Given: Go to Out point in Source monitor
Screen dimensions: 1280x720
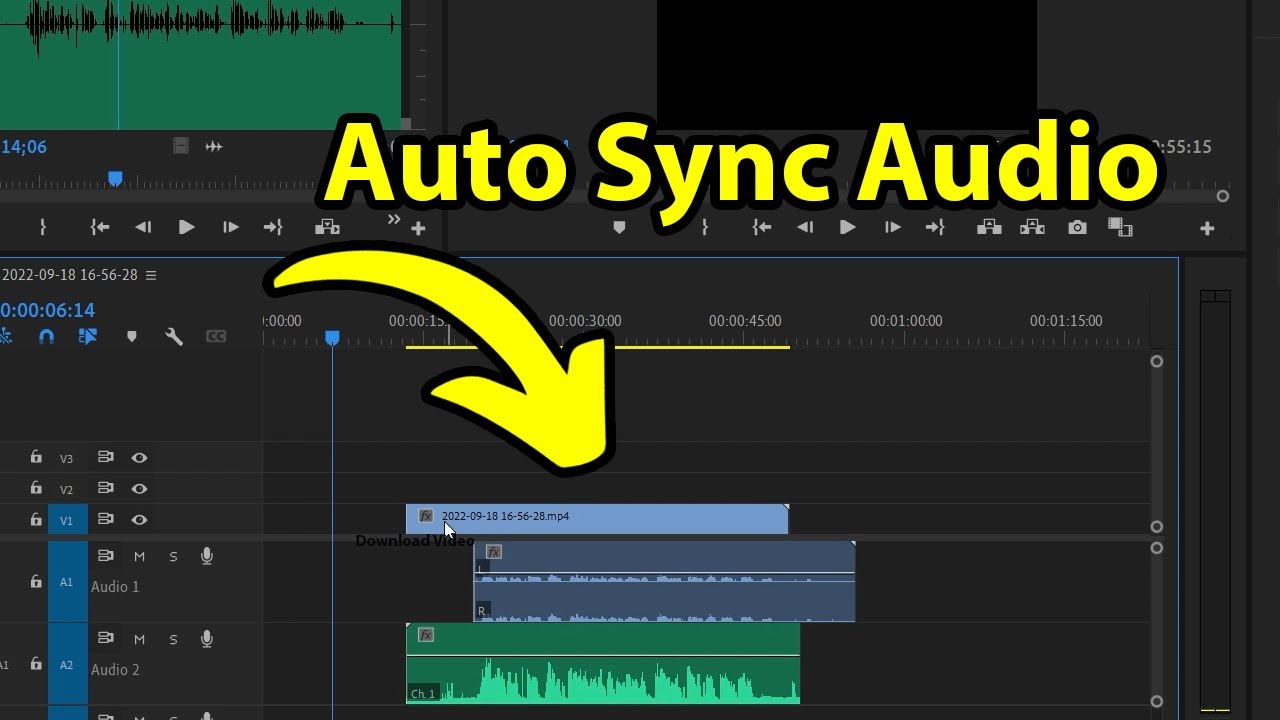Looking at the screenshot, I should 273,228.
